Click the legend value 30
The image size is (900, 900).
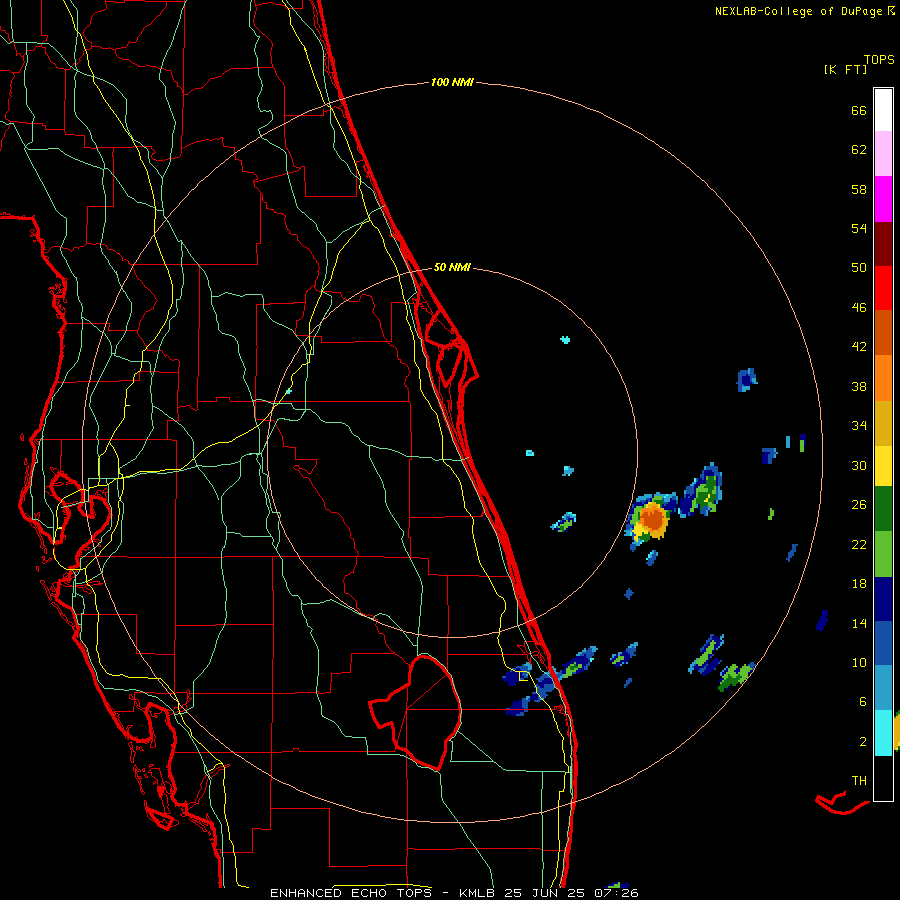point(859,465)
